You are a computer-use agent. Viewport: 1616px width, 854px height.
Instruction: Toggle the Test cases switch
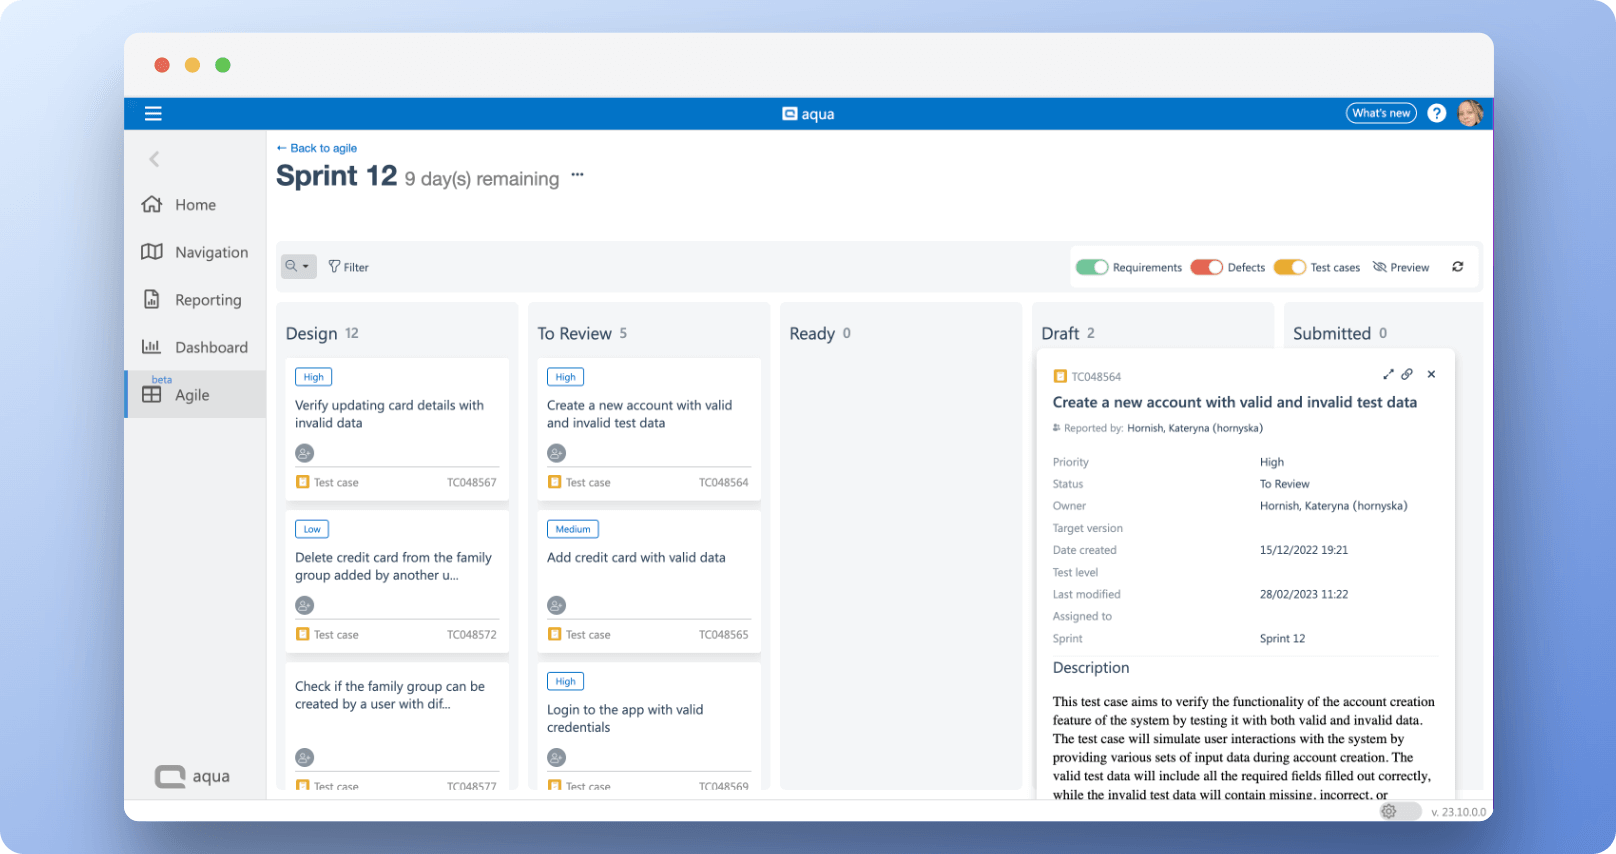(1289, 267)
